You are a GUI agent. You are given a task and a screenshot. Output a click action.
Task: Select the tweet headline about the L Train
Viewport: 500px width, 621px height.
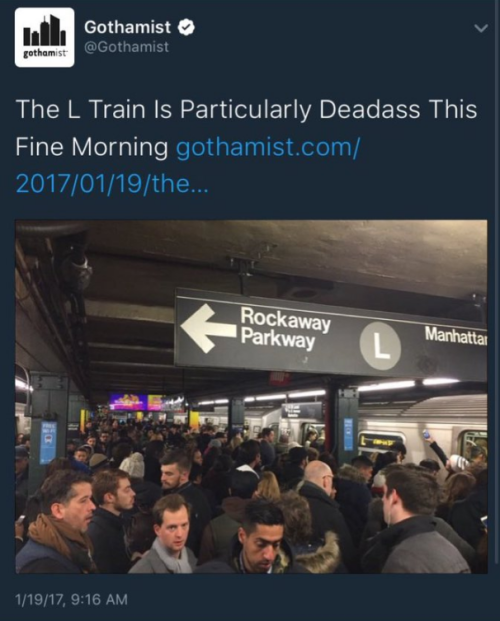point(246,128)
